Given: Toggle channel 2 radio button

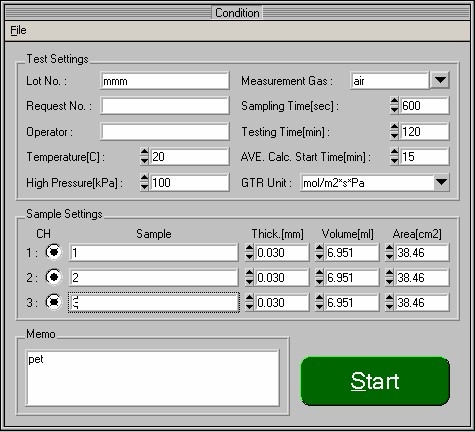Looking at the screenshot, I should [x=53, y=277].
